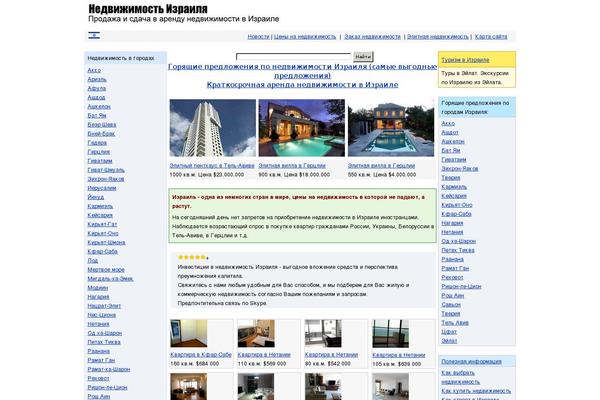The height and width of the screenshot is (400, 600).
Task: Click the 'Предпочтительна связь по Skype' text
Action: (222, 304)
